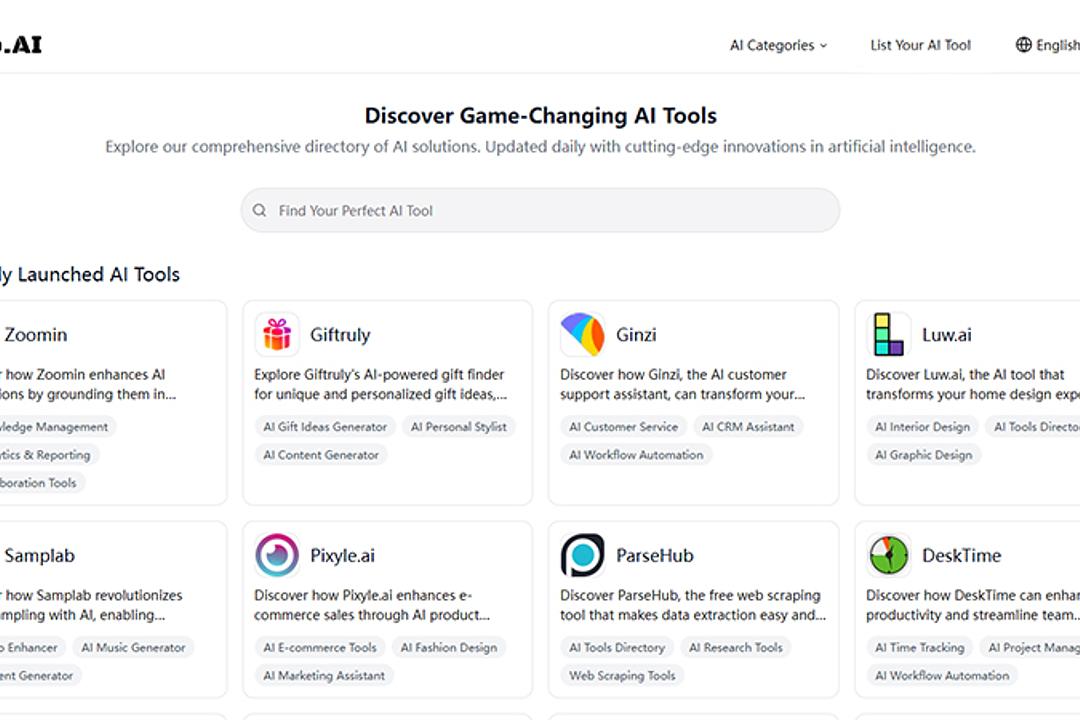The image size is (1080, 720).
Task: Open the Giftruly tool title link
Action: click(x=340, y=335)
